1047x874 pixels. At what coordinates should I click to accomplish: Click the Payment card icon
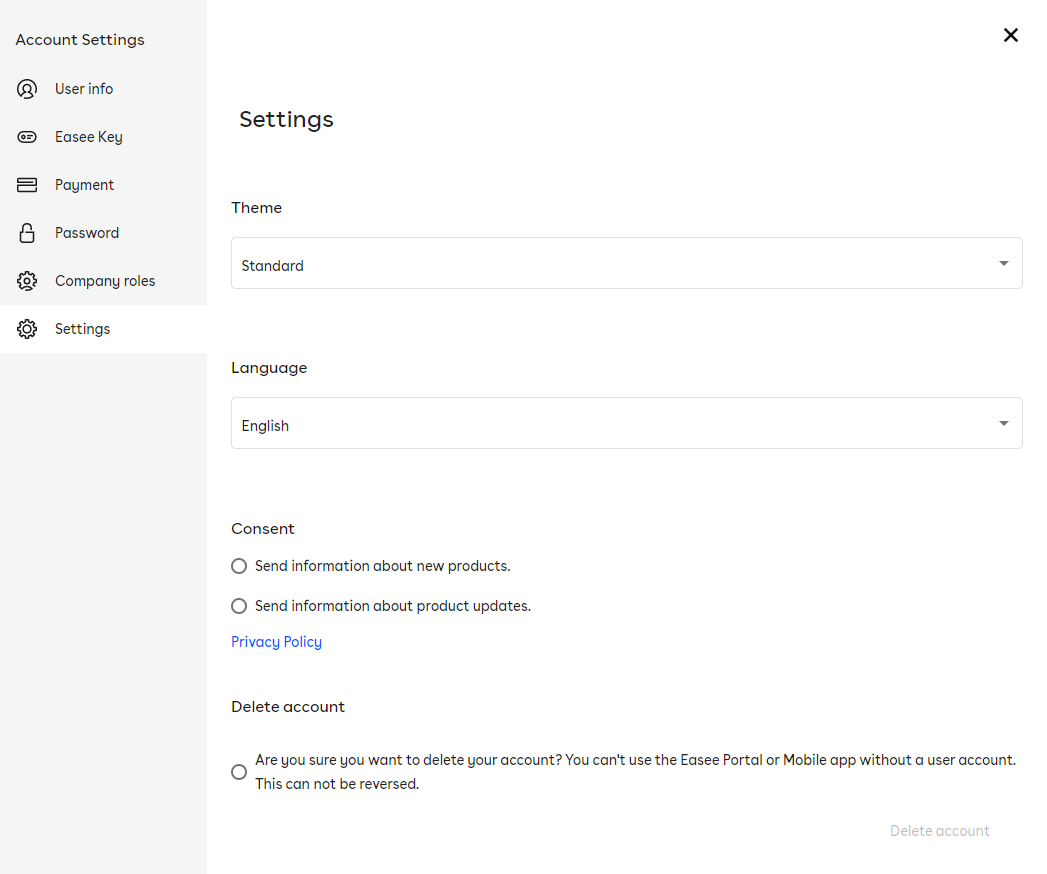(27, 185)
